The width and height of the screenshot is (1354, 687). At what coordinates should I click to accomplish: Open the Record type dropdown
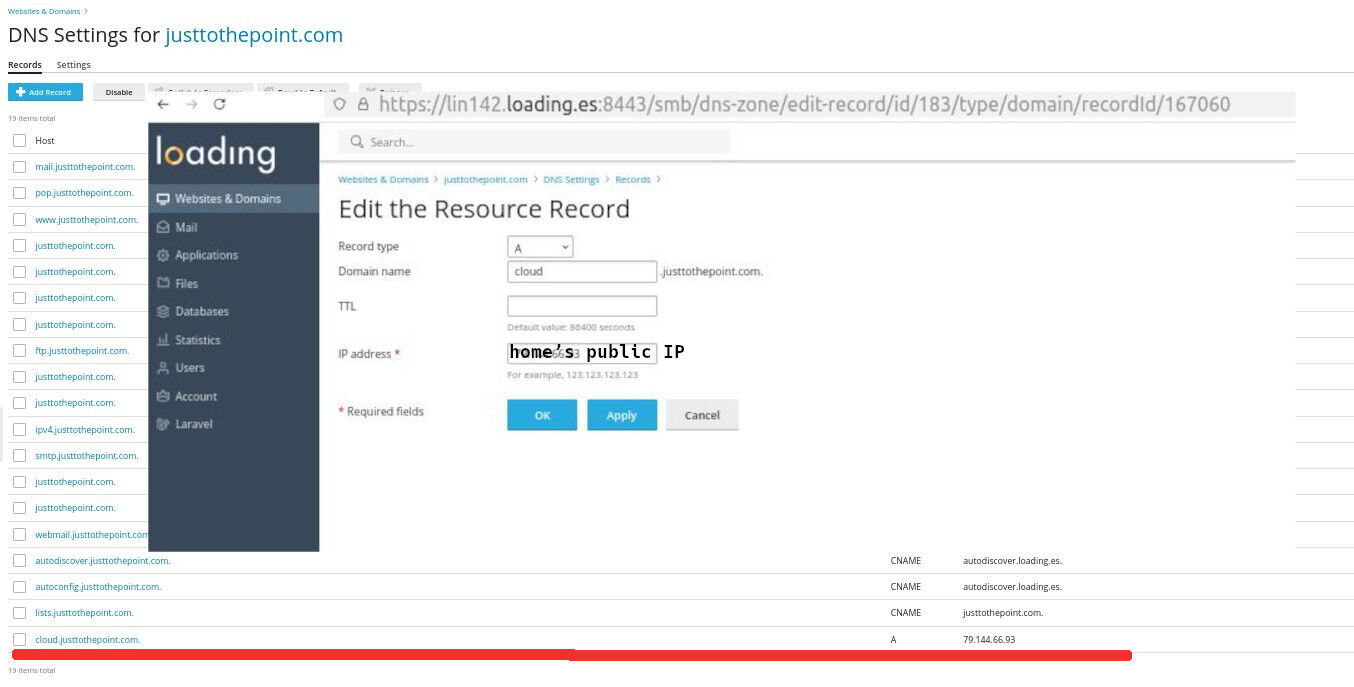coord(540,247)
